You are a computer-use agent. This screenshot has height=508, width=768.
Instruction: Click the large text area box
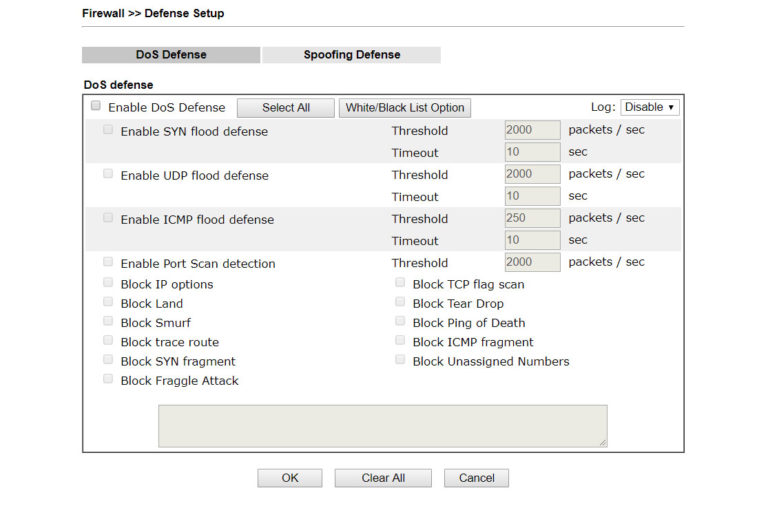click(x=382, y=425)
